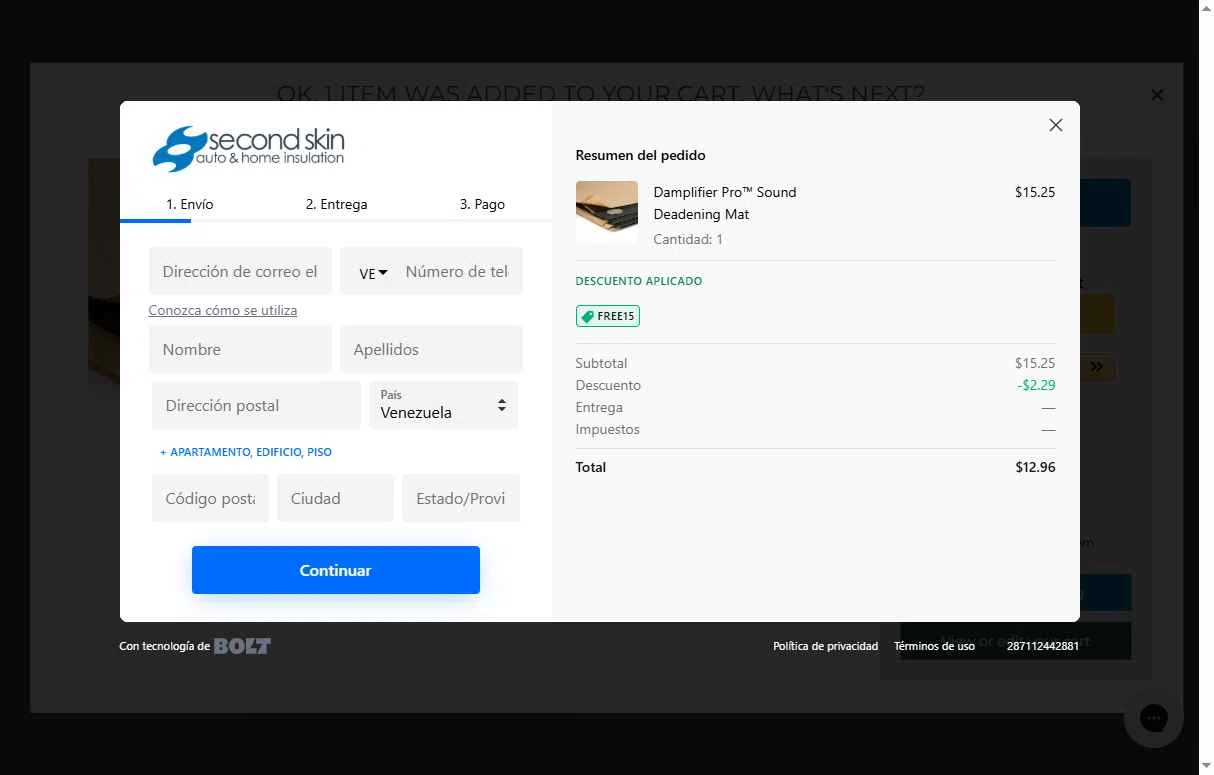
Task: Add Apartamento, Edificio, Piso line
Action: click(x=246, y=452)
